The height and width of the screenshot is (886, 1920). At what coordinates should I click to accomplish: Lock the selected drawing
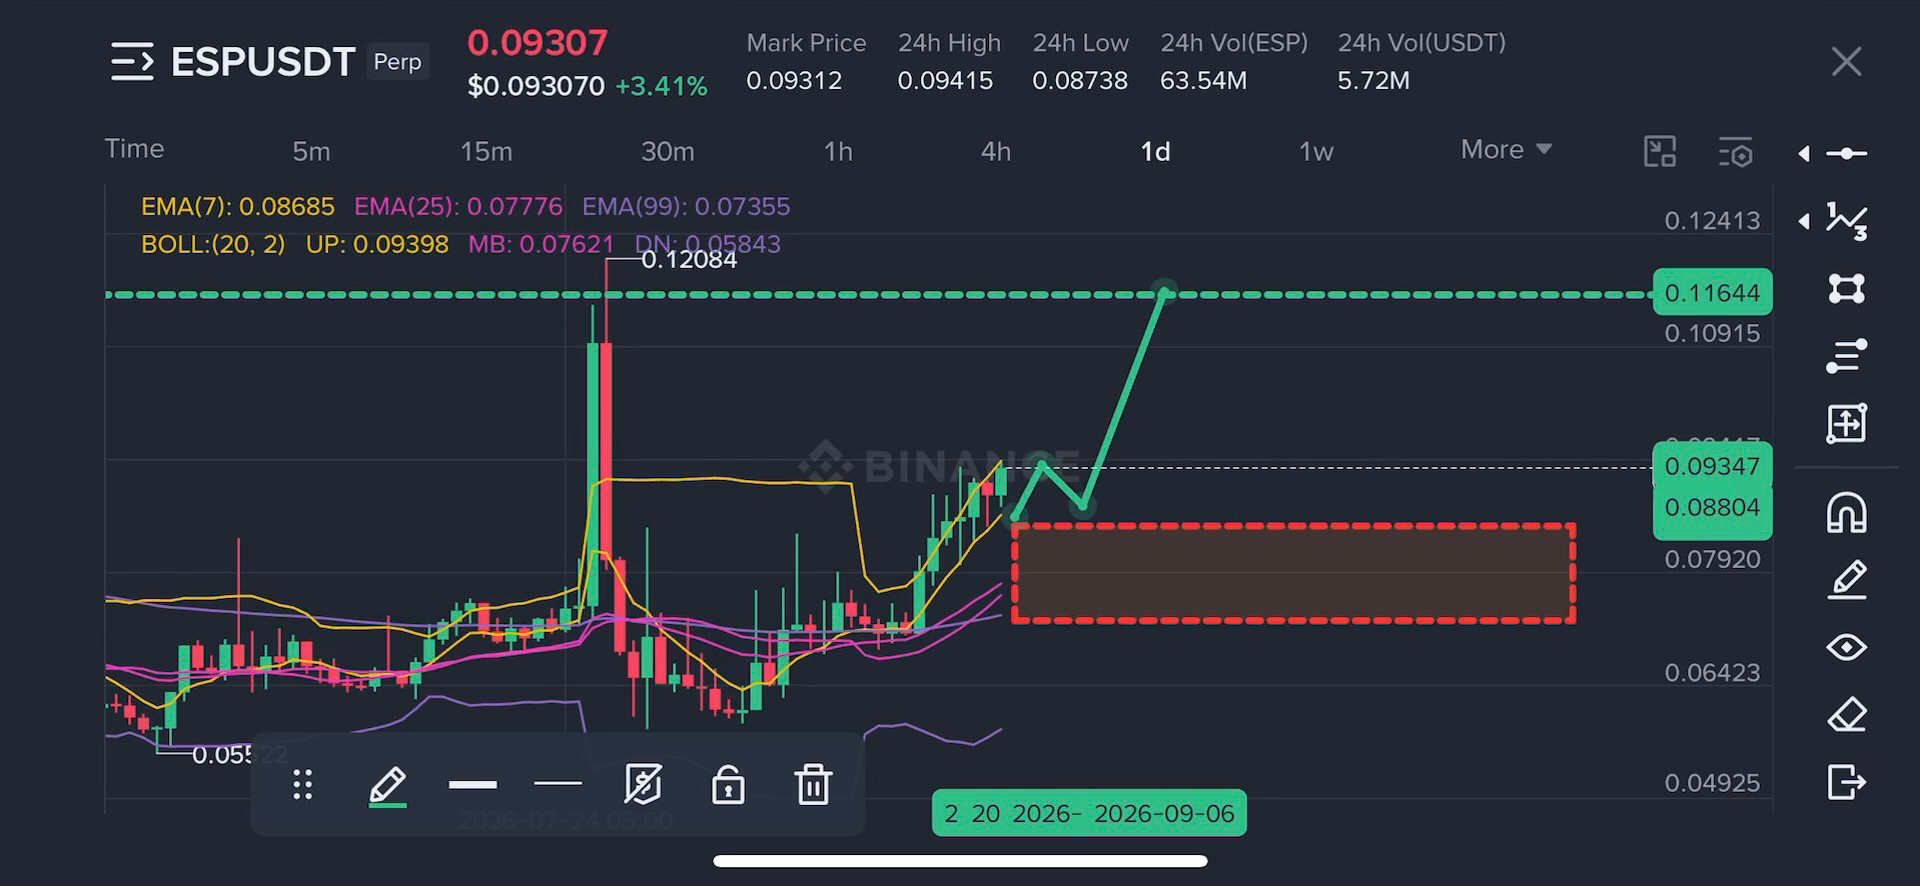pos(728,784)
